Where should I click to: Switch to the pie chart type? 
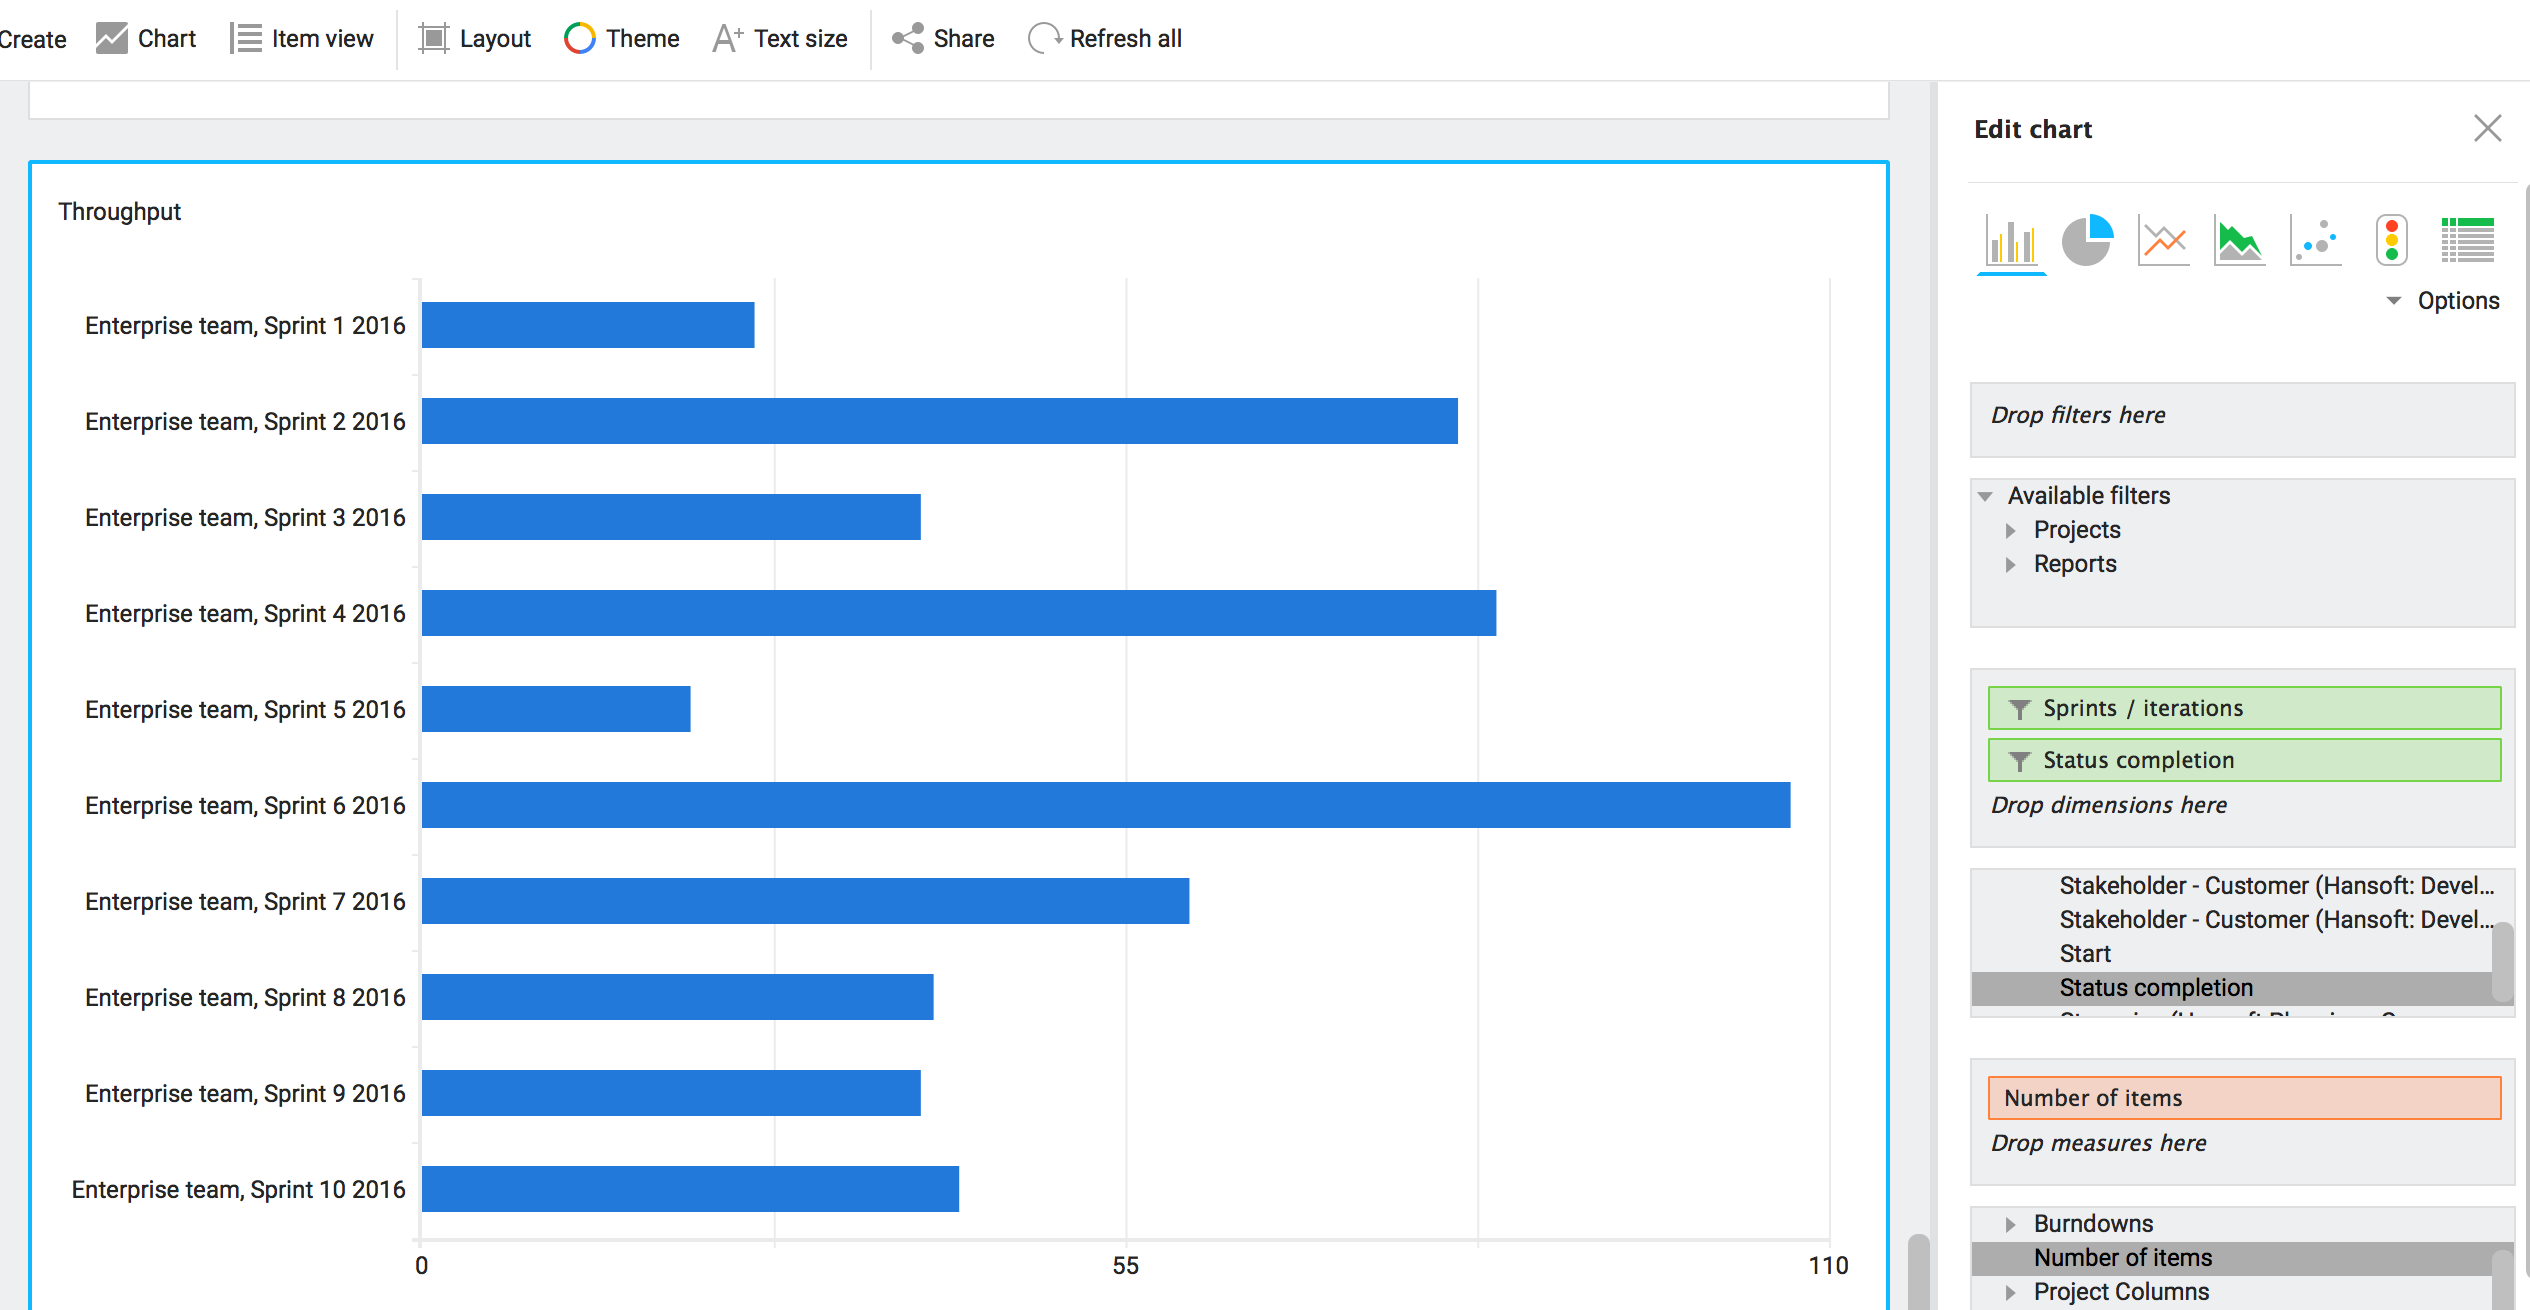(x=2087, y=241)
